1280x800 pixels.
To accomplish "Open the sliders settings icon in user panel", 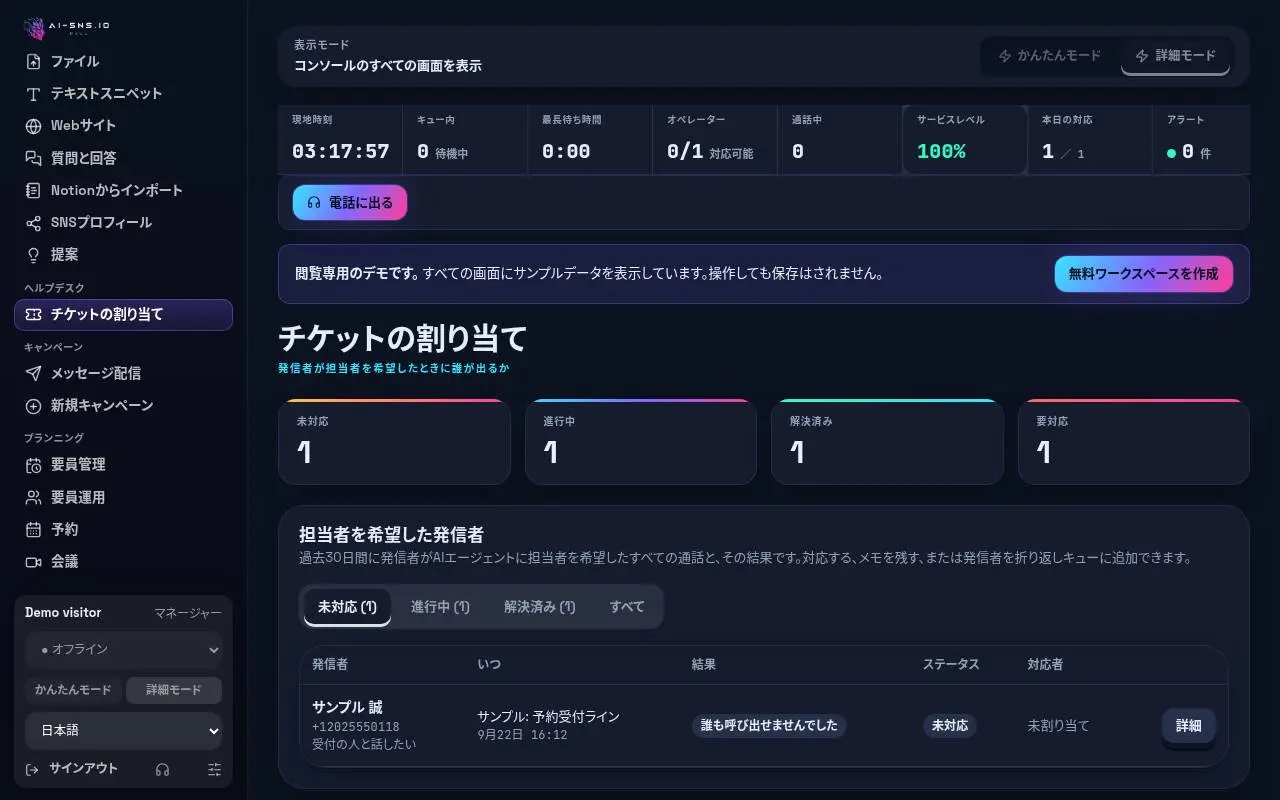I will [214, 769].
